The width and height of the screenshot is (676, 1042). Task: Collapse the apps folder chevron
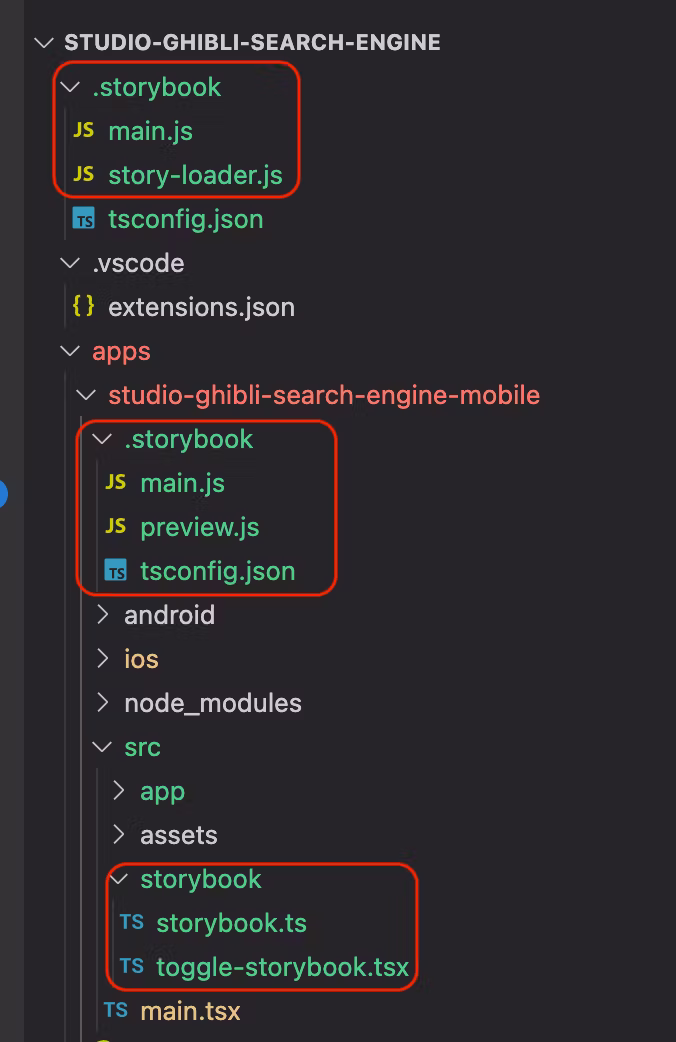(x=69, y=351)
